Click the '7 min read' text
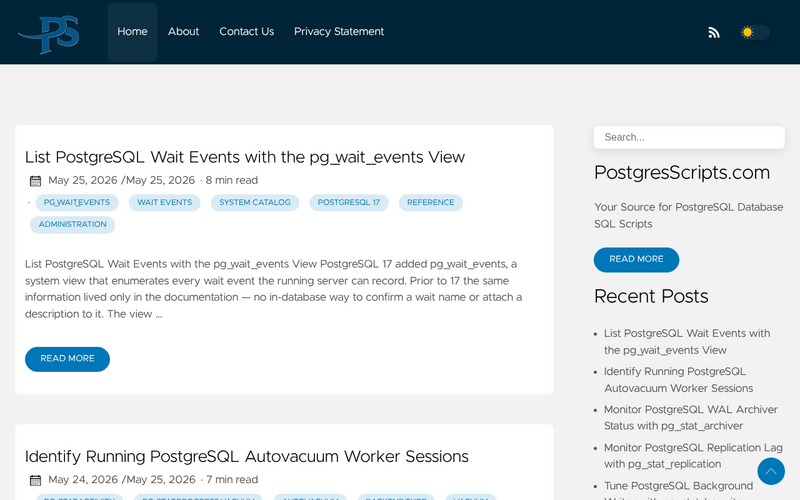800x500 pixels. pos(232,480)
